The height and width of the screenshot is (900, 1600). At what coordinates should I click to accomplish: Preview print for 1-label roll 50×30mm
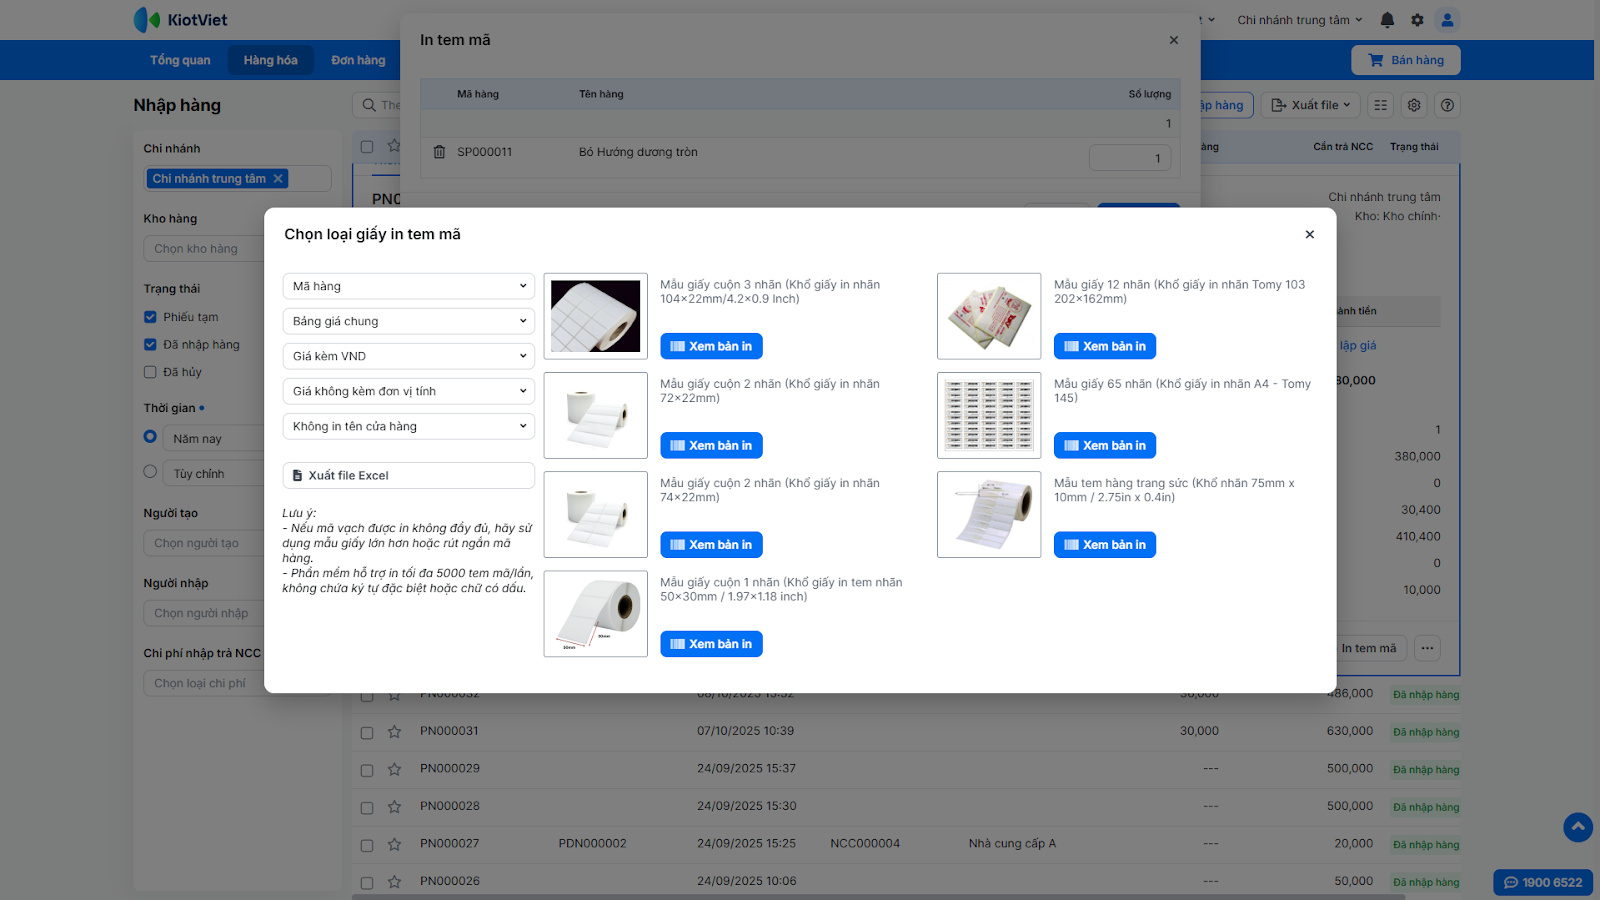click(x=711, y=644)
